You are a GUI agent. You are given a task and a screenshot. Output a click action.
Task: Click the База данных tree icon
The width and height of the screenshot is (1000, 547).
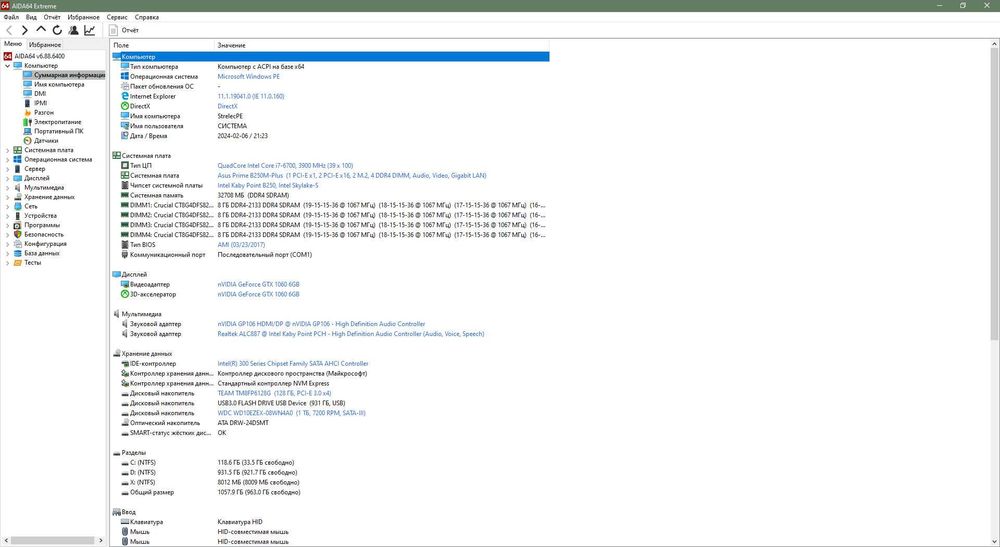[17, 253]
